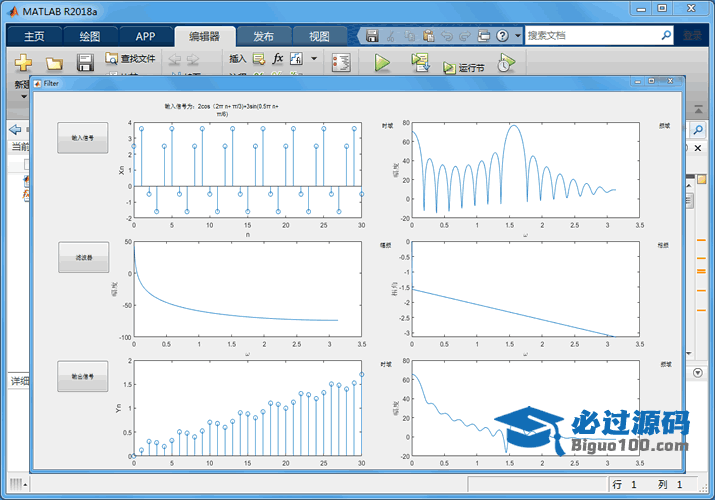Image resolution: width=715 pixels, height=500 pixels.
Task: Click the magnifier icon right of Filter window
Action: (698, 130)
